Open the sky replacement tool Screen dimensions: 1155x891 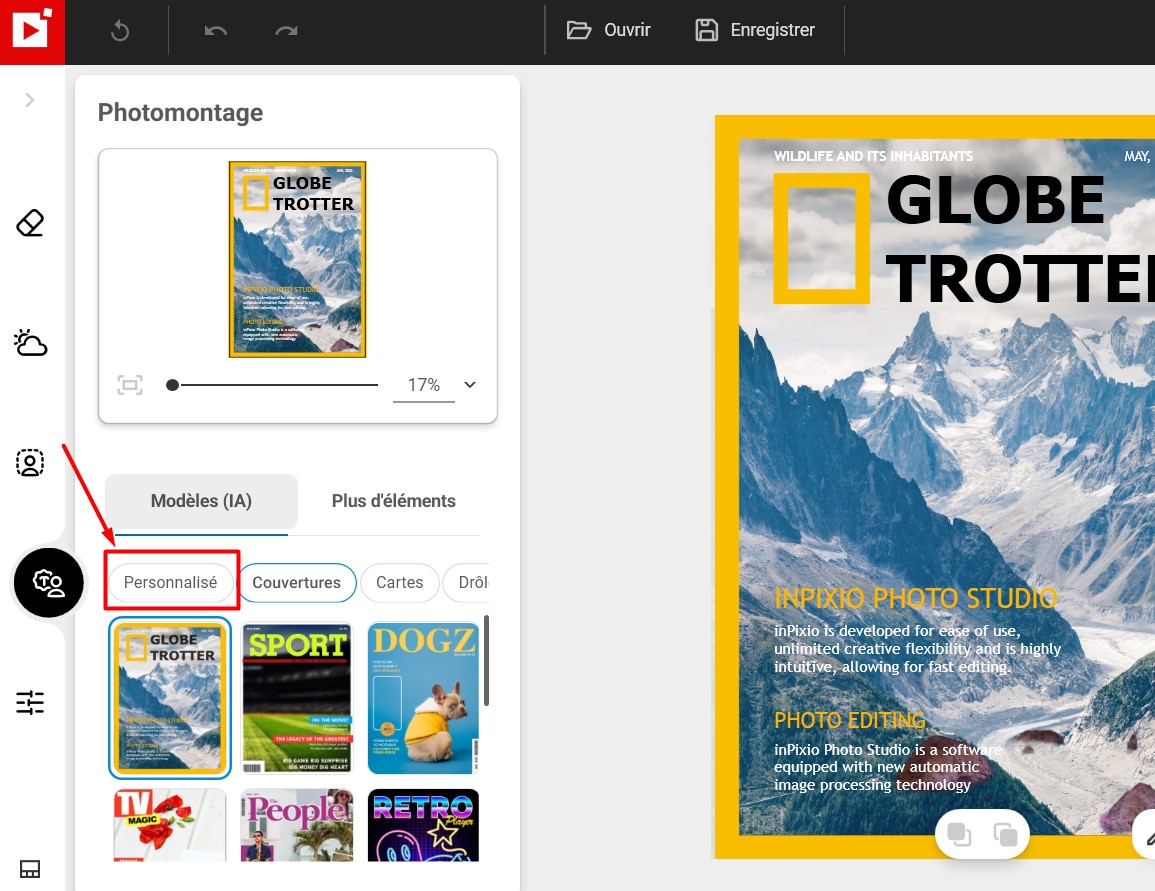pos(30,343)
